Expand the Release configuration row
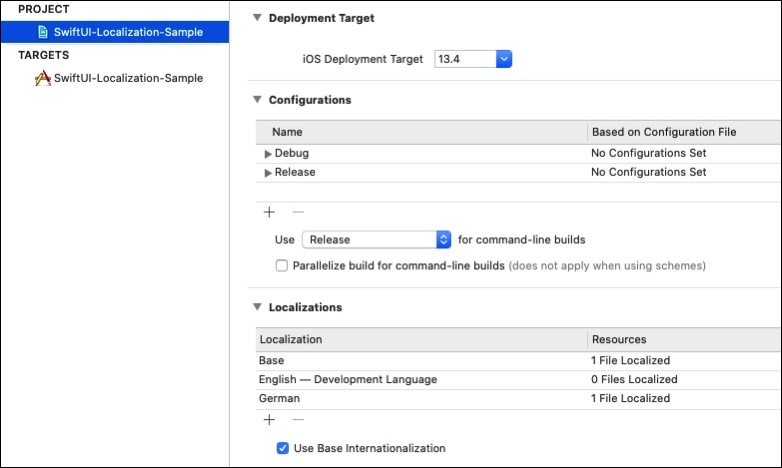This screenshot has height=468, width=782. (268, 173)
